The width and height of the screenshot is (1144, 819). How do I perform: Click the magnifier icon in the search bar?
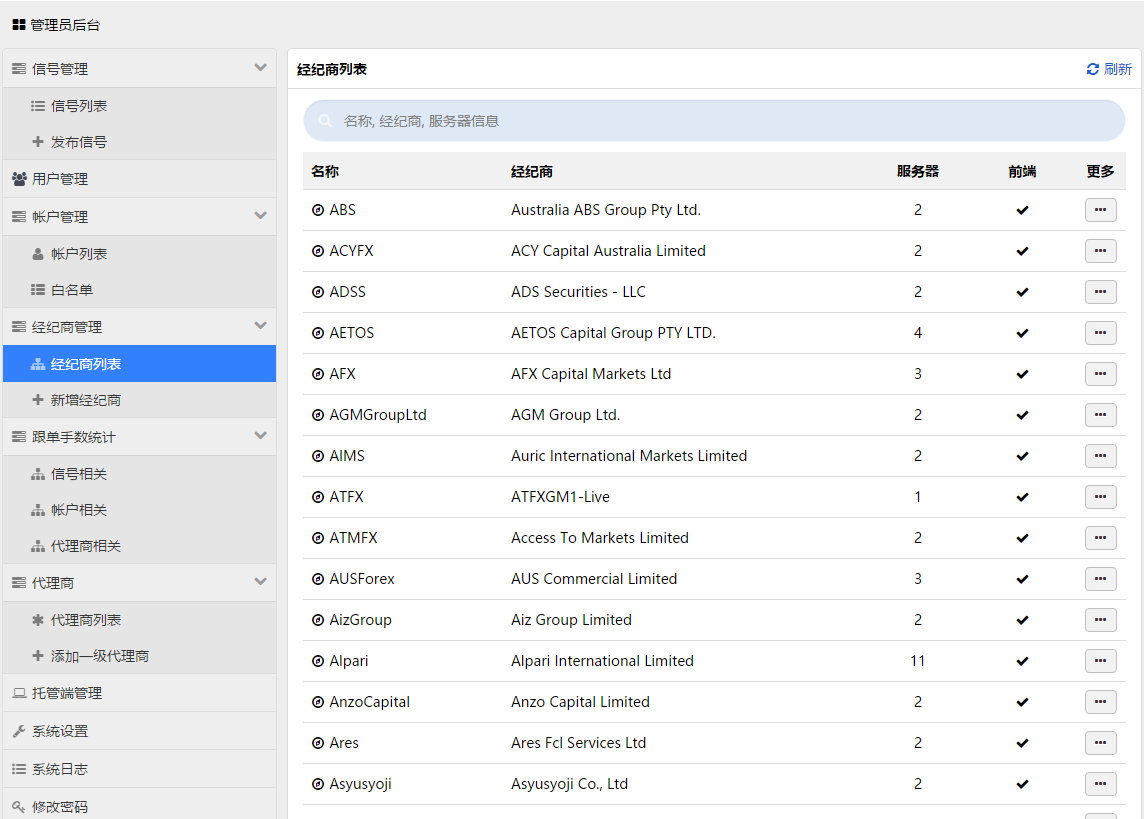pyautogui.click(x=325, y=121)
